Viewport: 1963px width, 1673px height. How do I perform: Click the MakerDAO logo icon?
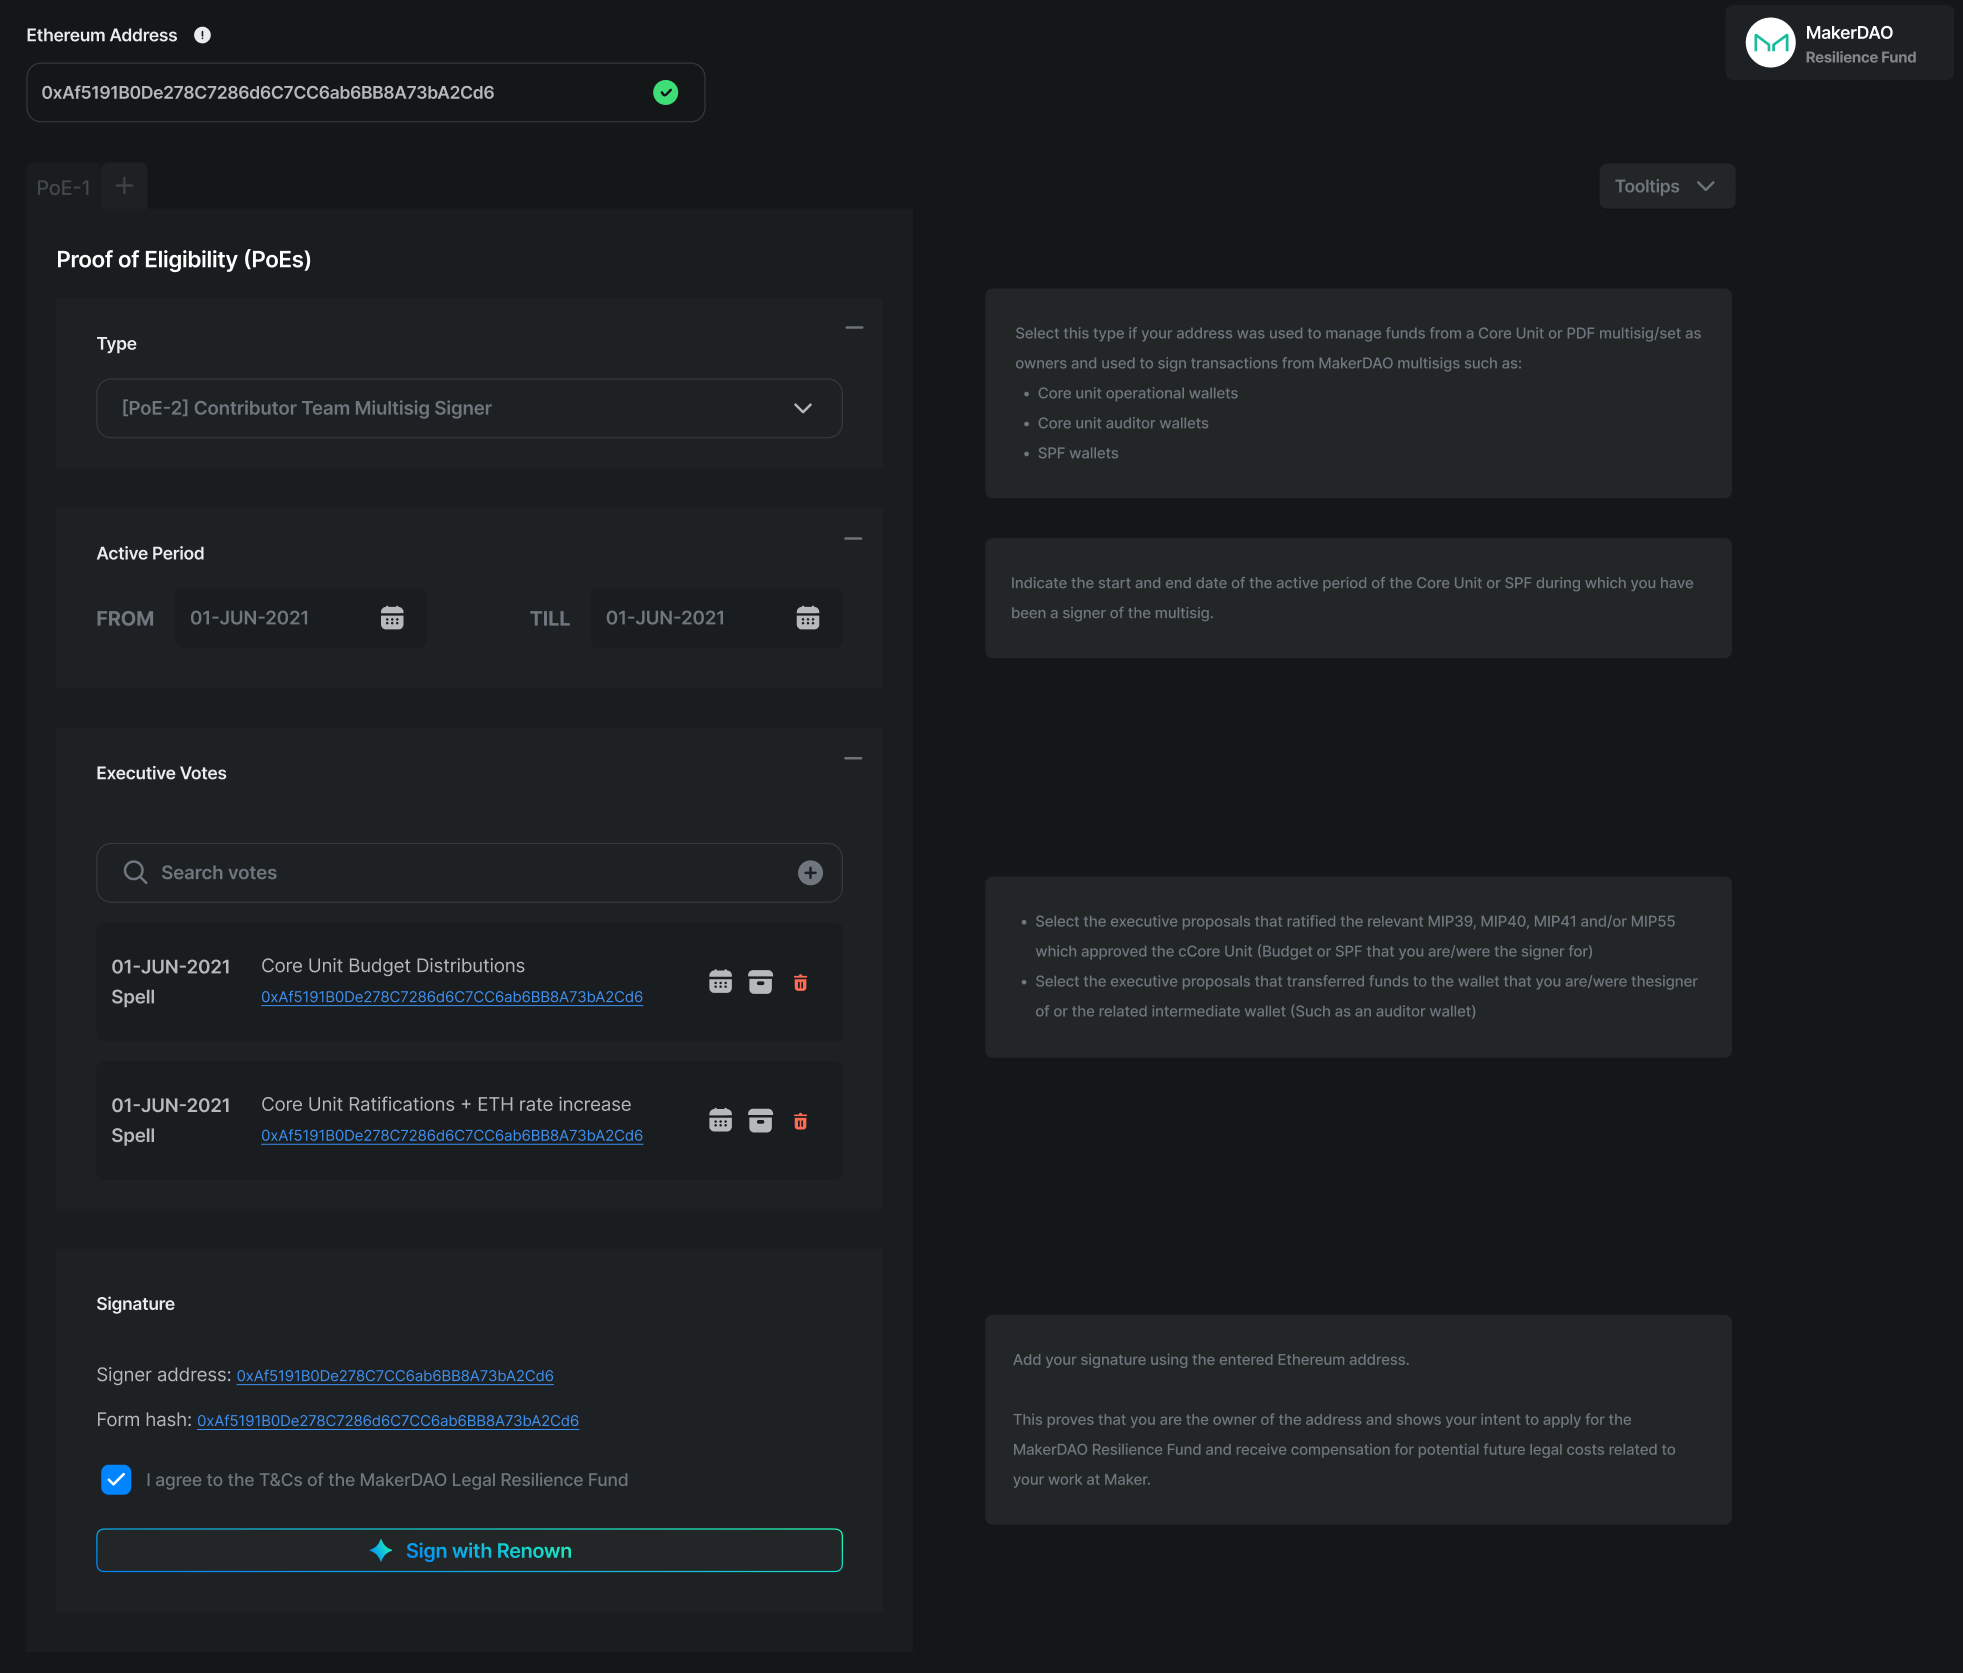click(1770, 43)
